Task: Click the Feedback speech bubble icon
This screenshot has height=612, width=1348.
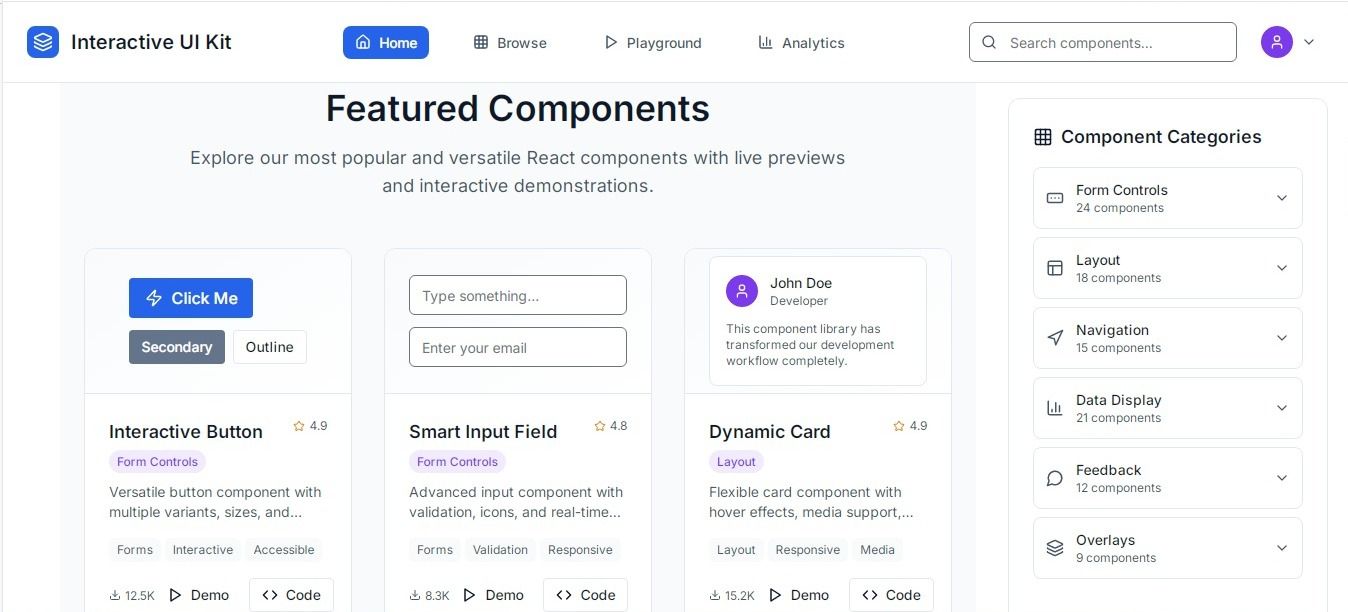Action: [x=1055, y=478]
